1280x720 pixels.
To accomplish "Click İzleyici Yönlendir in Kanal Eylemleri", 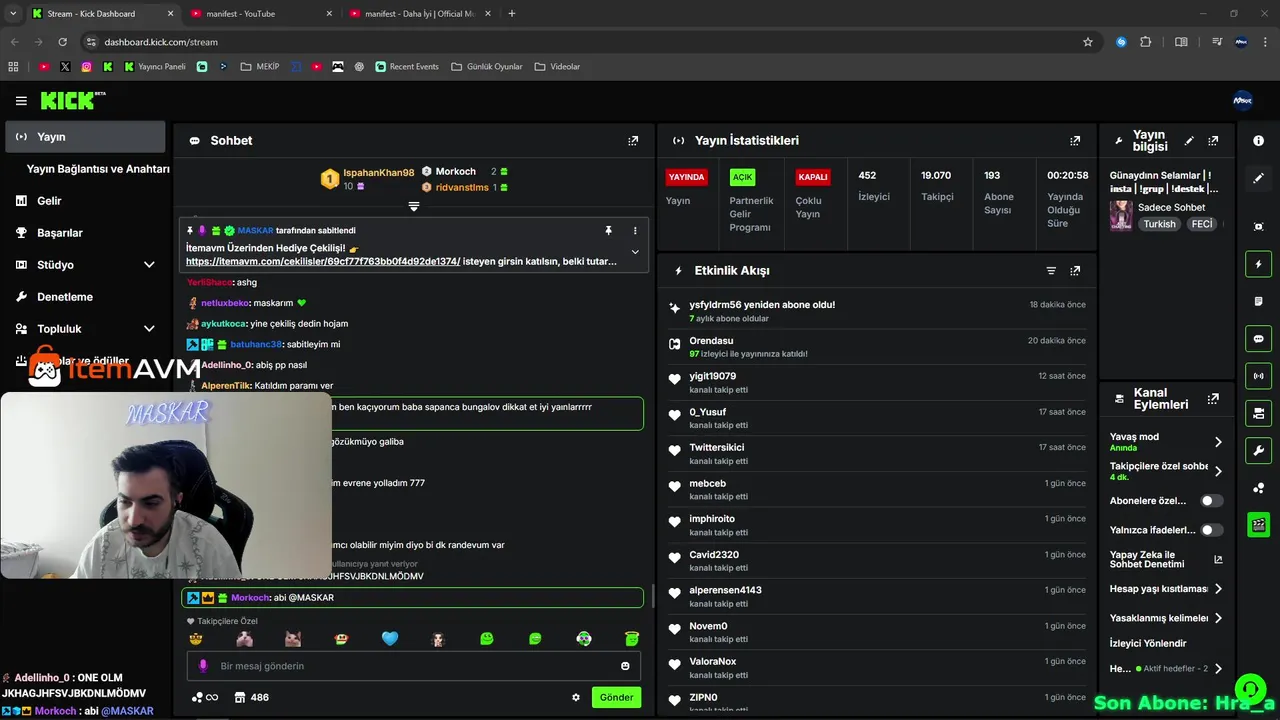I will click(1148, 644).
